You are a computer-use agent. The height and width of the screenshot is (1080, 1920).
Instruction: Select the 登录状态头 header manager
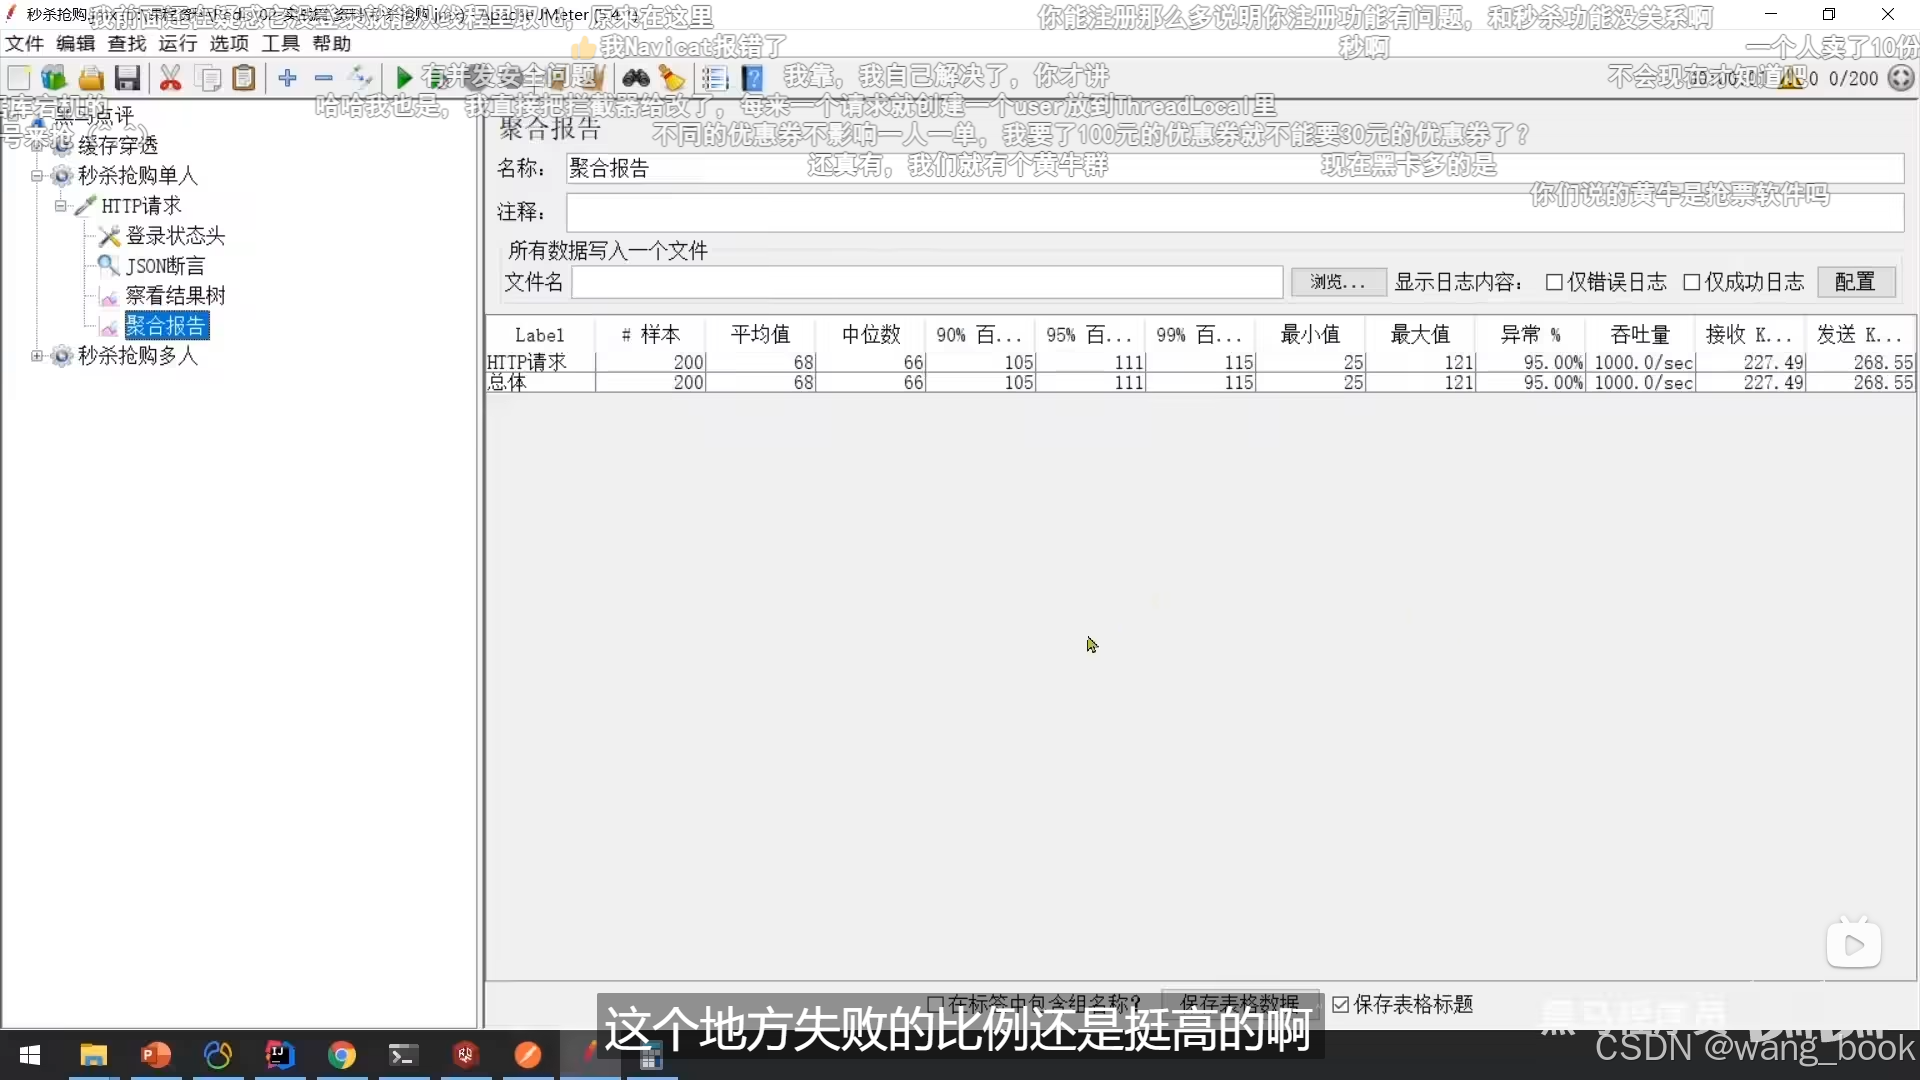point(175,236)
